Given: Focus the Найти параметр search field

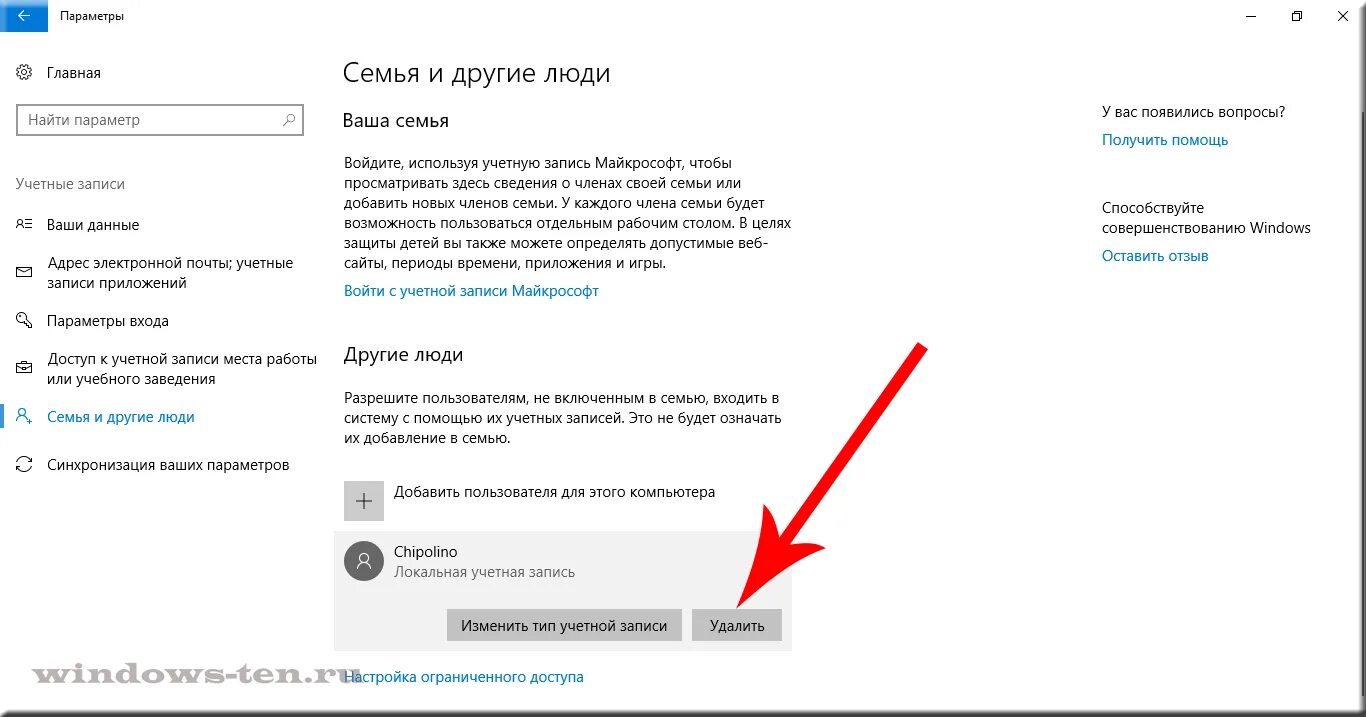Looking at the screenshot, I should 160,120.
